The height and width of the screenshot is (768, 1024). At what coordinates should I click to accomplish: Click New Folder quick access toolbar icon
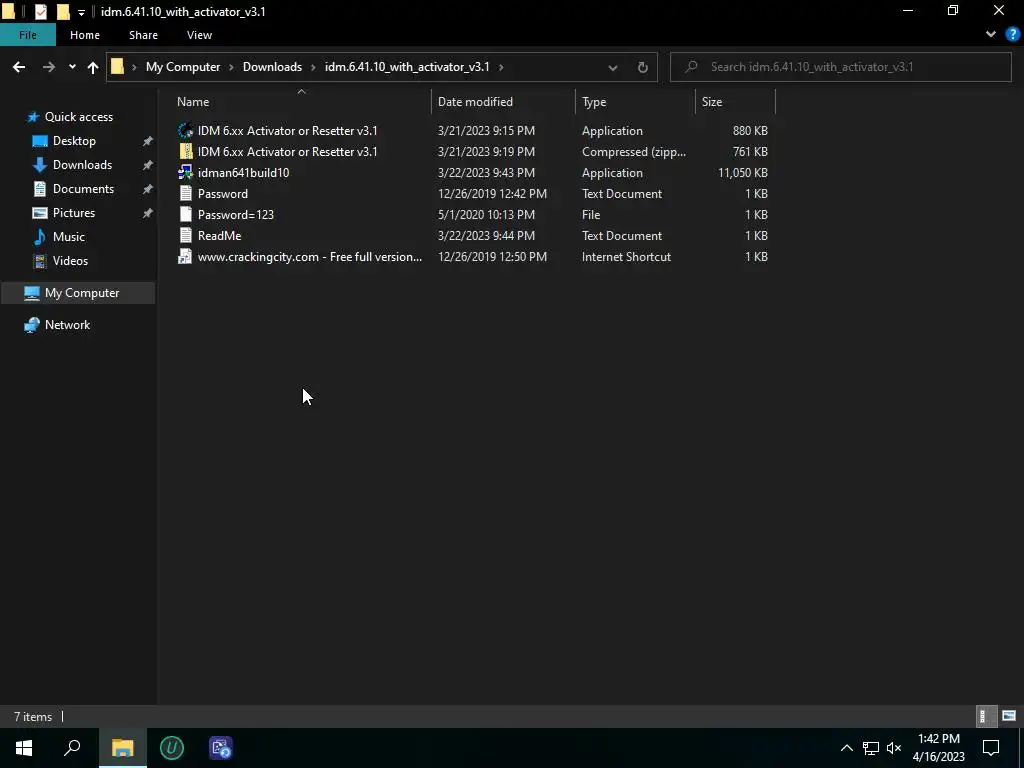(63, 12)
